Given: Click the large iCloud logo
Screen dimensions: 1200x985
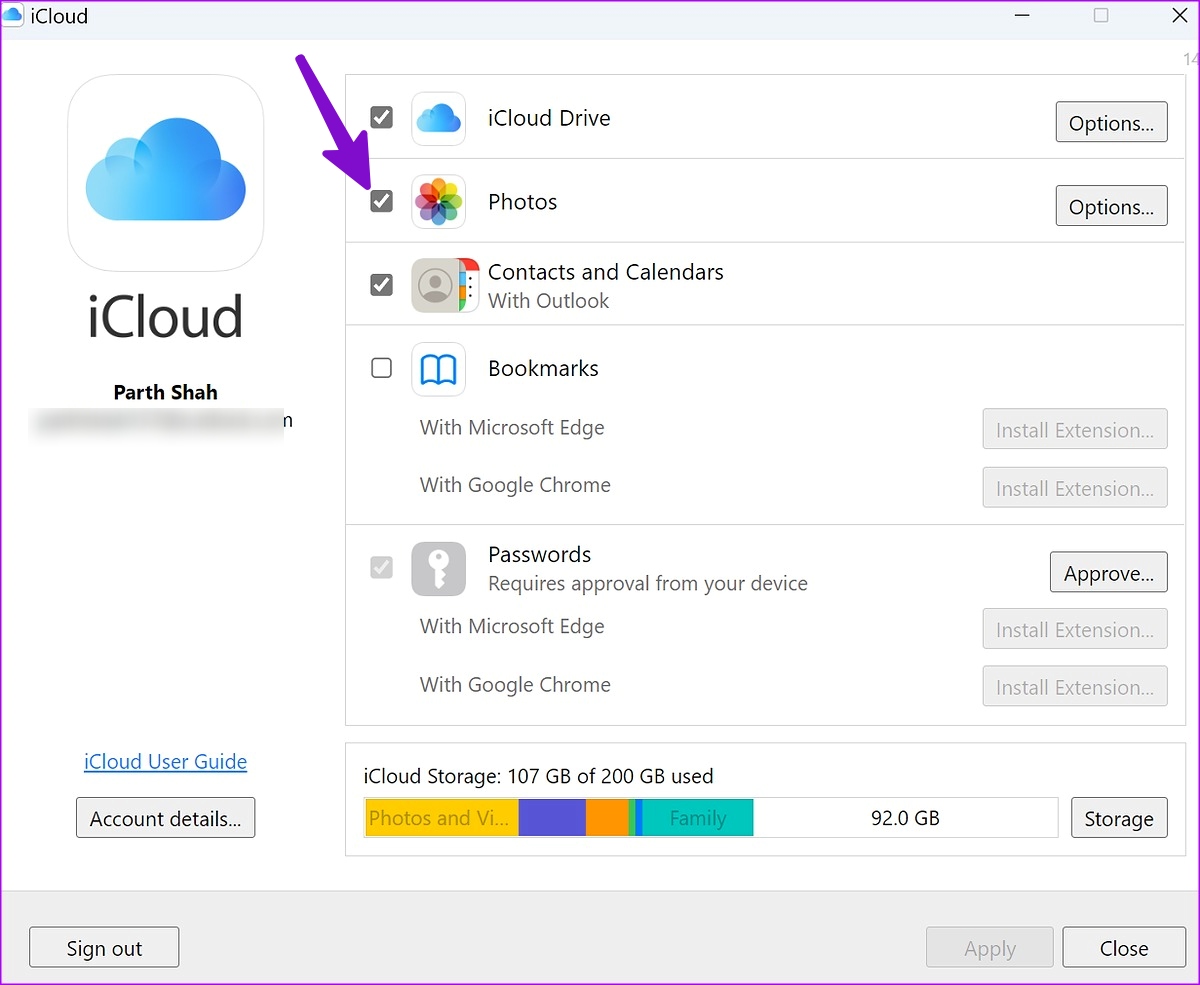Looking at the screenshot, I should 166,172.
